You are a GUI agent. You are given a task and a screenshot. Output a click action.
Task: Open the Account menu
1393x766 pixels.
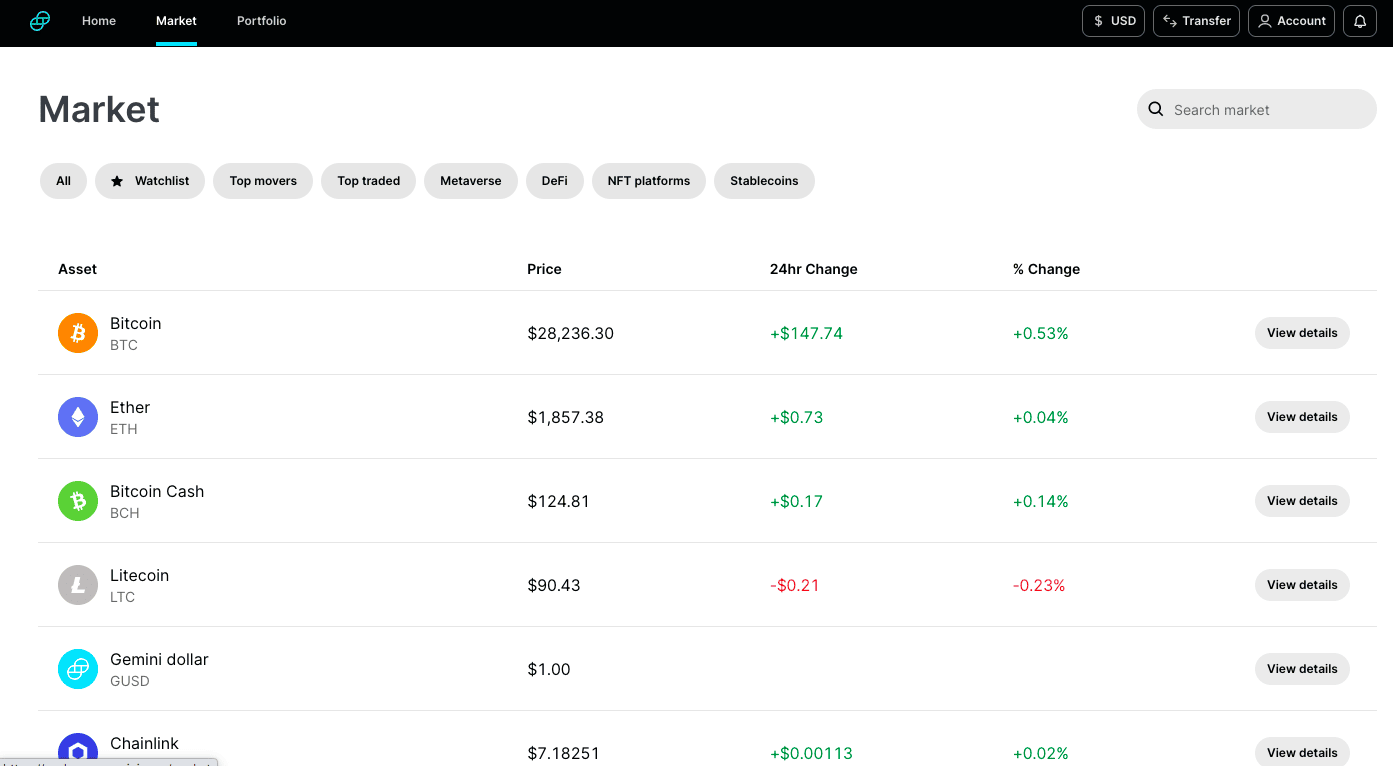point(1291,21)
